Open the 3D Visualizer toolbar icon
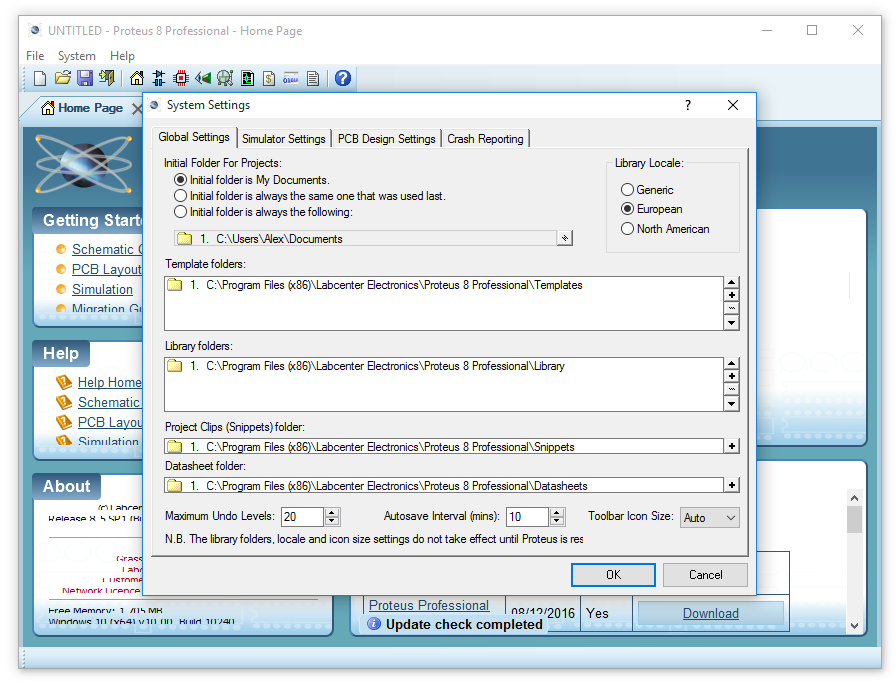Image resolution: width=896 pixels, height=683 pixels. tap(203, 78)
